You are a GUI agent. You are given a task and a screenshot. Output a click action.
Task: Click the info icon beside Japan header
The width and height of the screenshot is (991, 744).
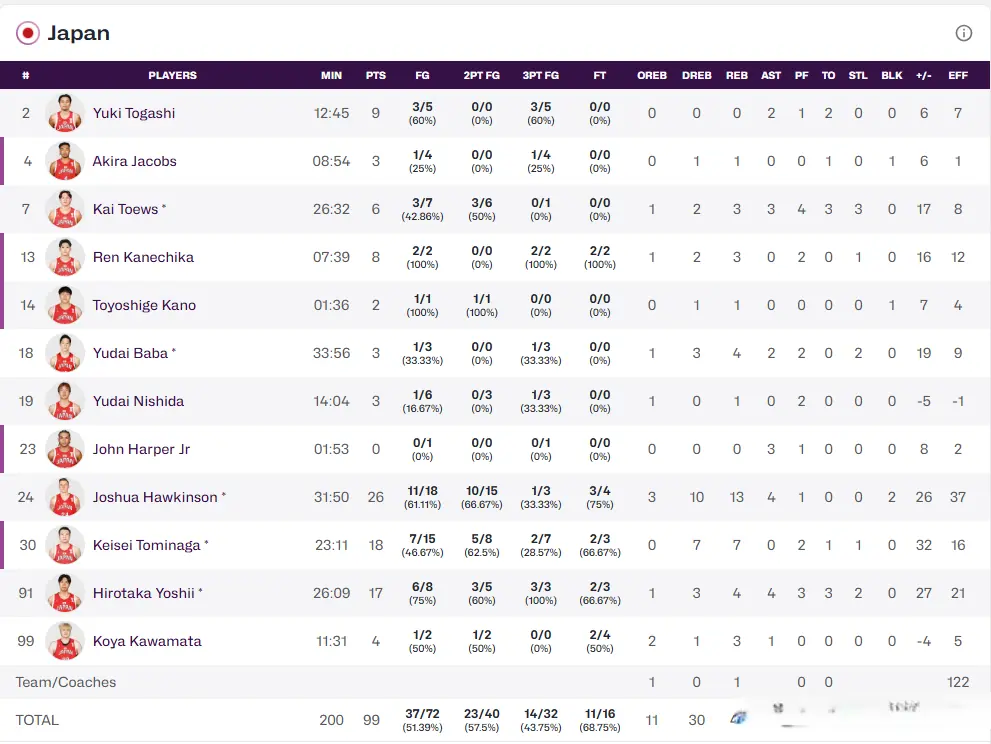pos(963,33)
